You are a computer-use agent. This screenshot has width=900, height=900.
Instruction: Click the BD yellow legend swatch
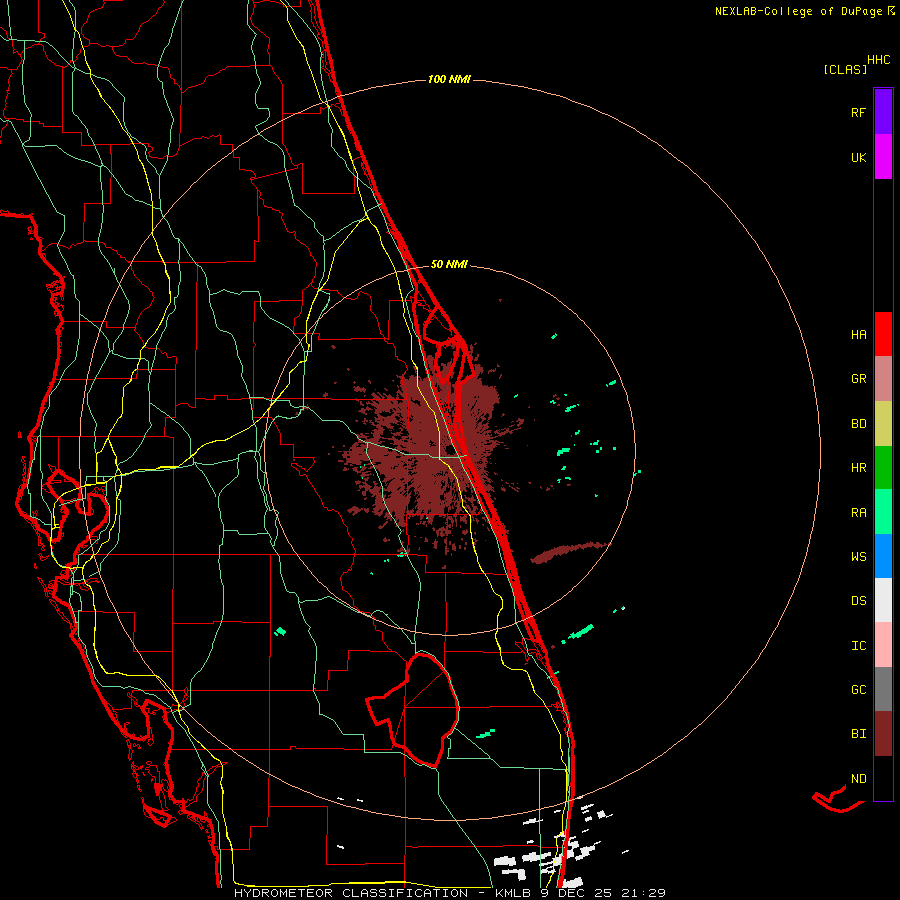(883, 423)
